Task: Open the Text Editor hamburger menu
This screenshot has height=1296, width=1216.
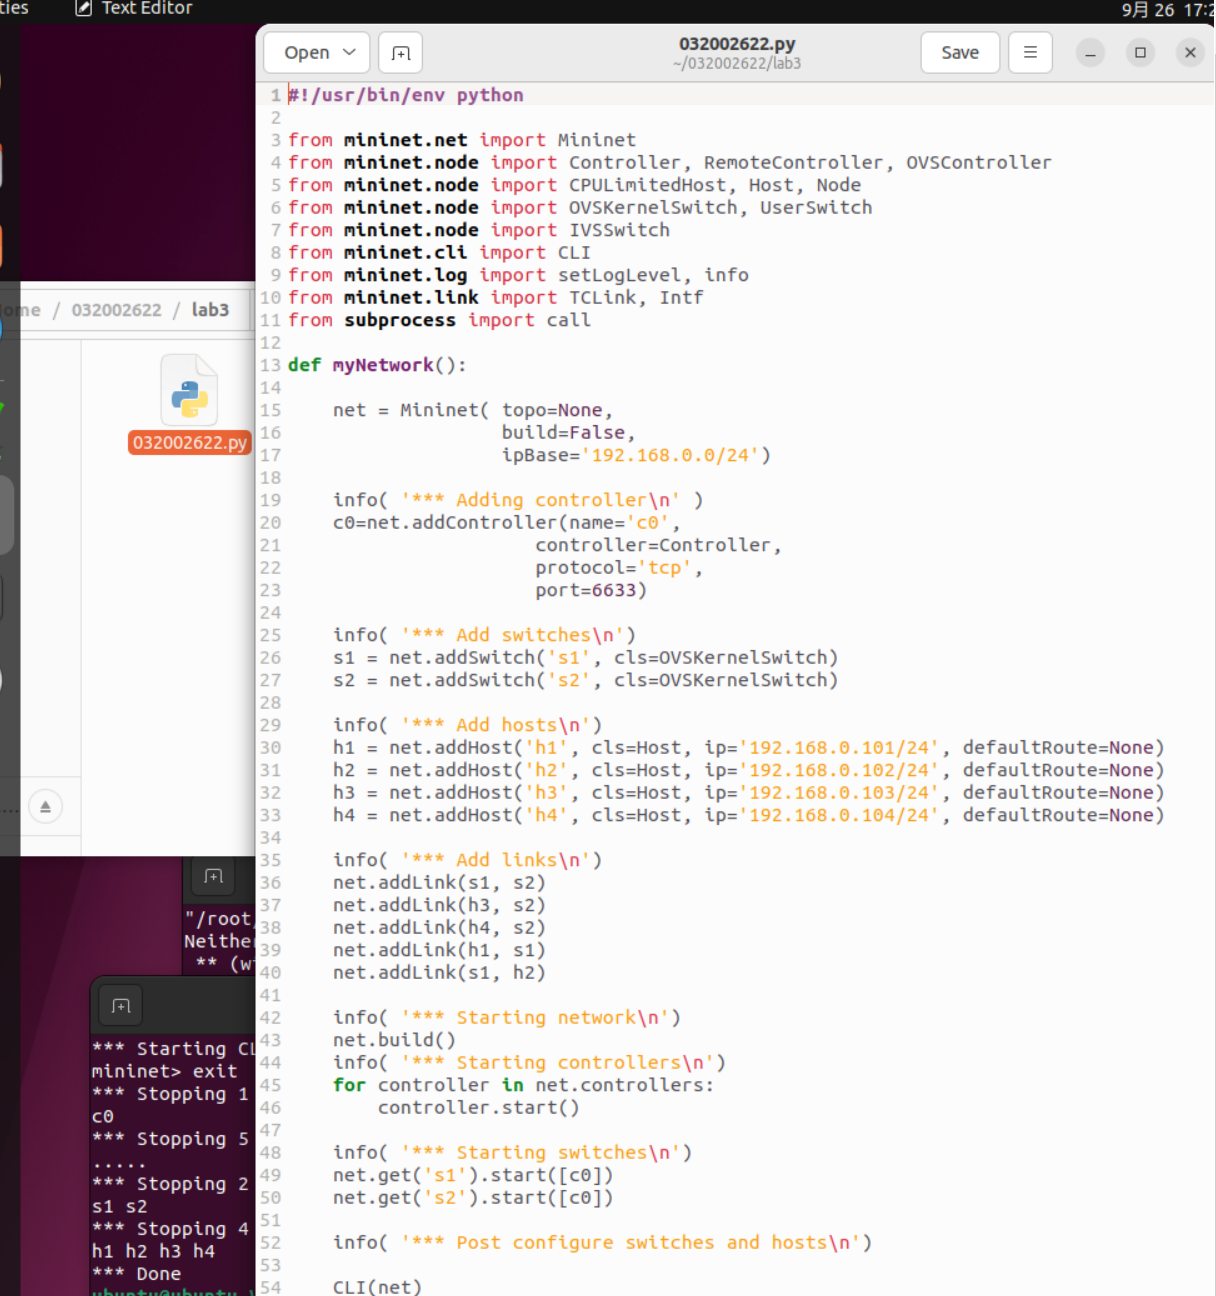Action: pos(1030,53)
